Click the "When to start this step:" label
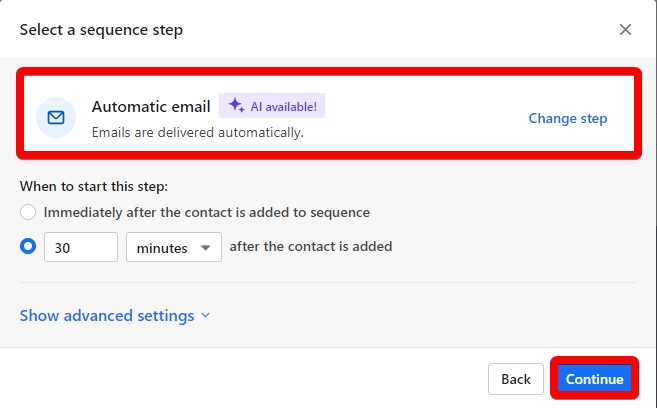This screenshot has width=657, height=408. [93, 186]
